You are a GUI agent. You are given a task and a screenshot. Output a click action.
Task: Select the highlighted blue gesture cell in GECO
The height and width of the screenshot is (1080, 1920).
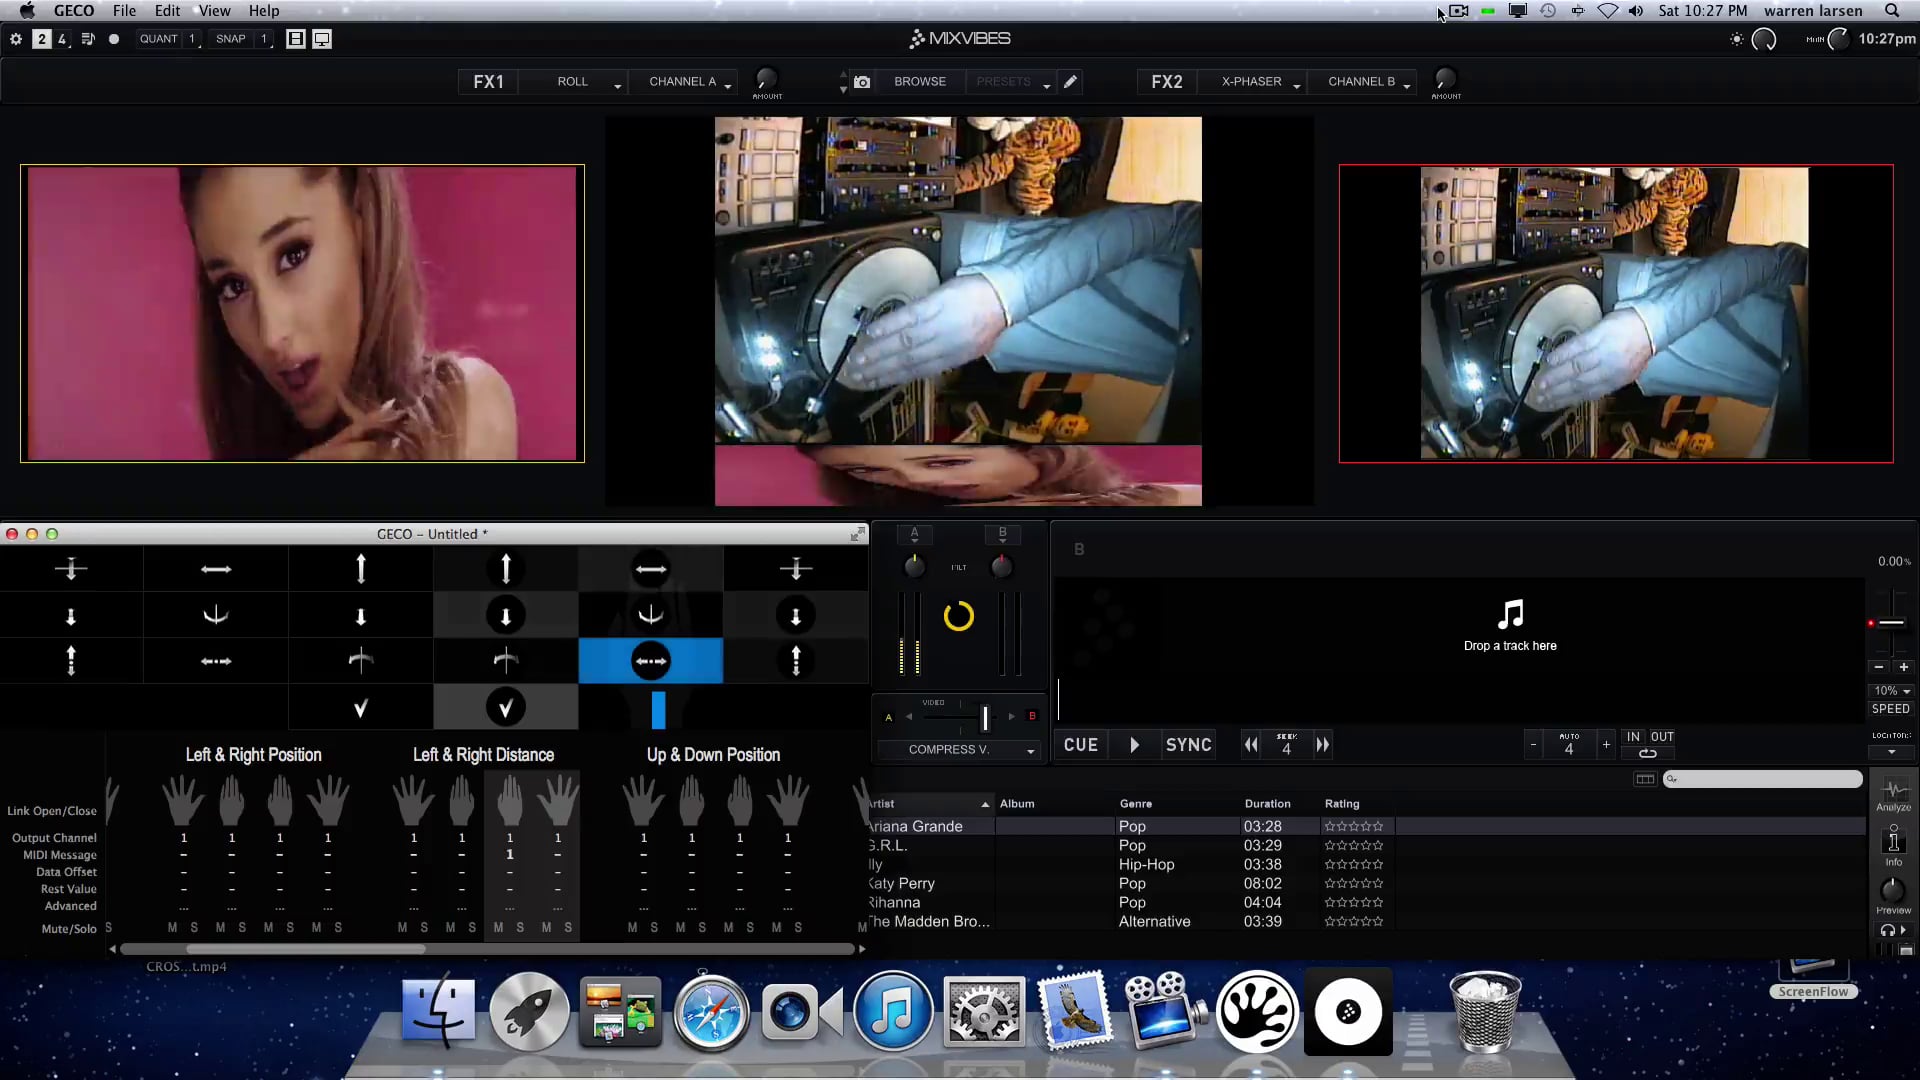[651, 661]
